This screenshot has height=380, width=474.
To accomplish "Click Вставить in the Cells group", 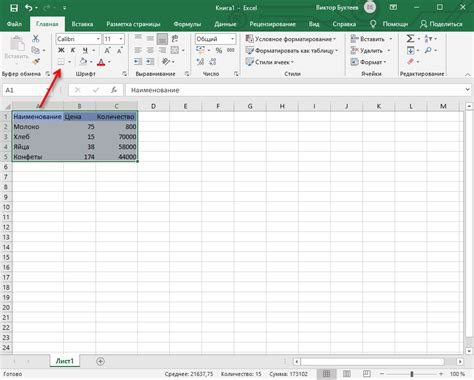I will [368, 39].
